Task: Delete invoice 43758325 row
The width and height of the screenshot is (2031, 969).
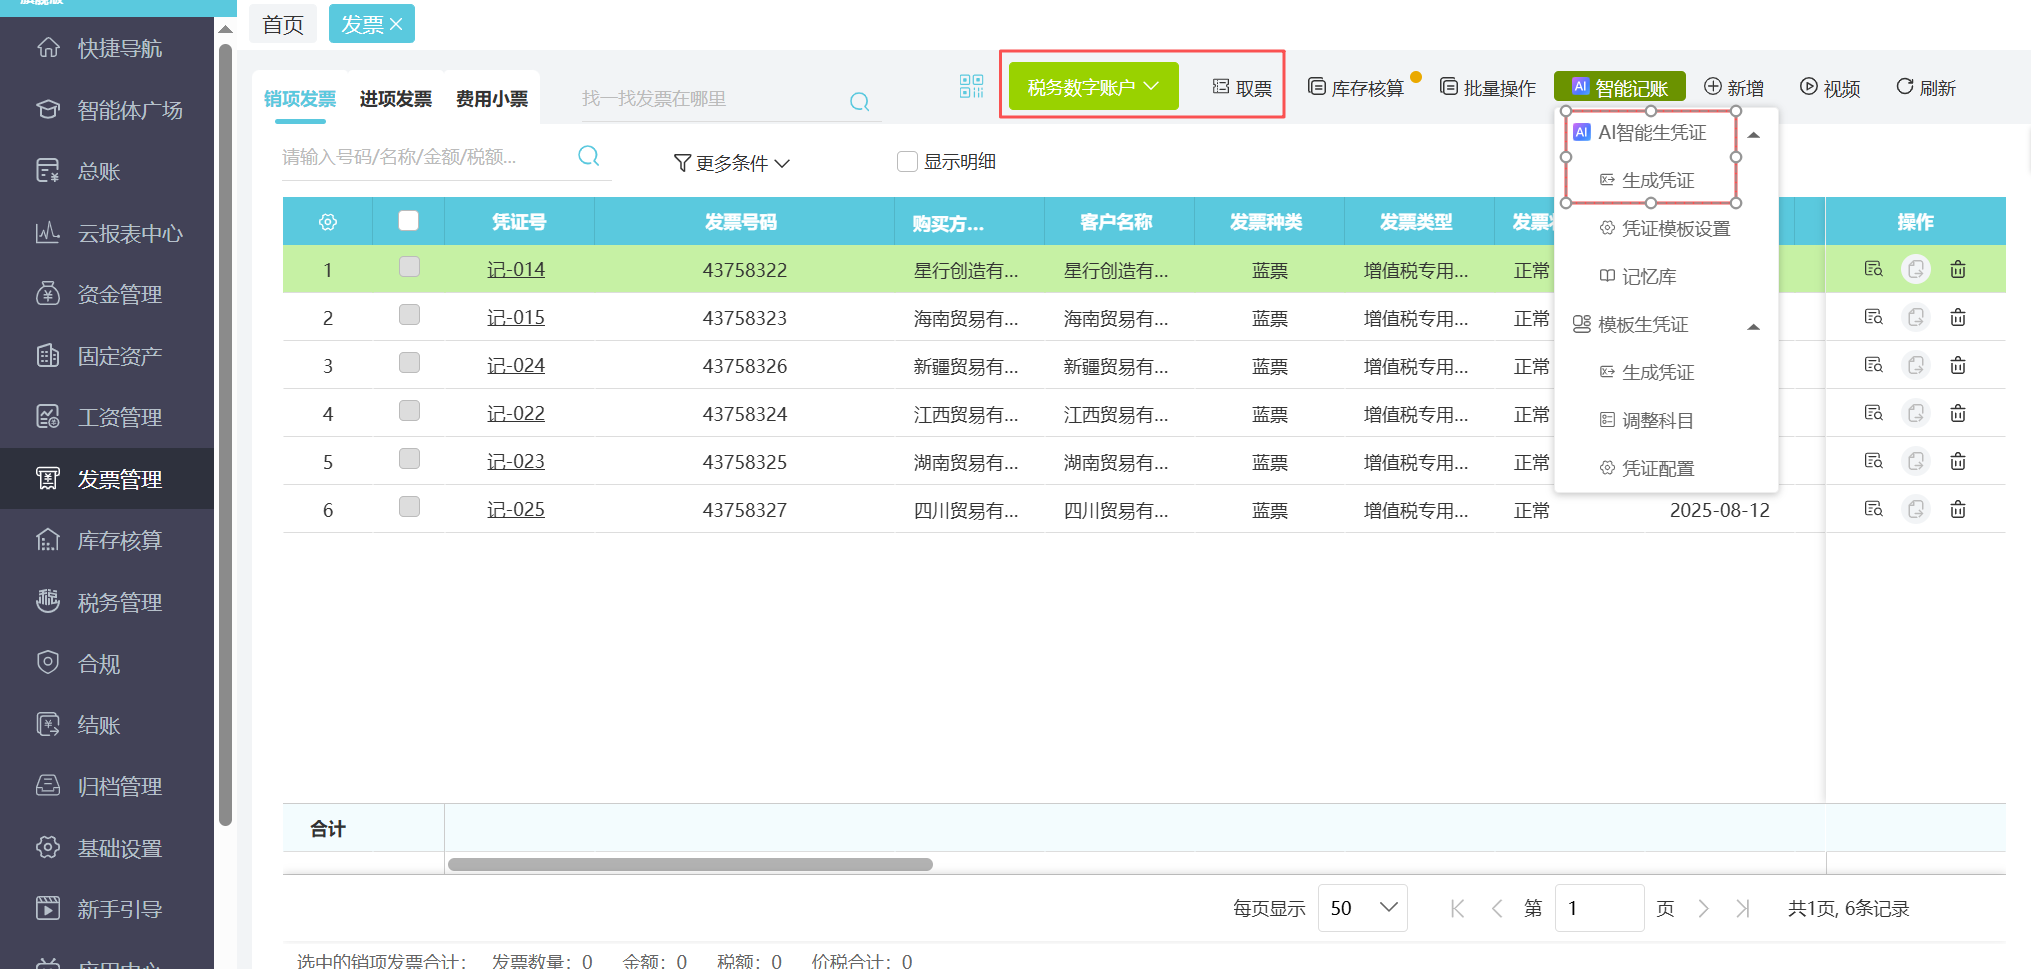Action: pyautogui.click(x=1958, y=461)
